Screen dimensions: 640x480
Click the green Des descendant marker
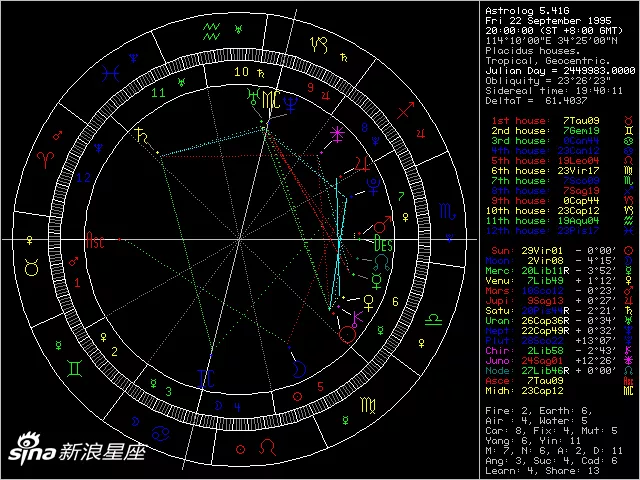click(383, 243)
